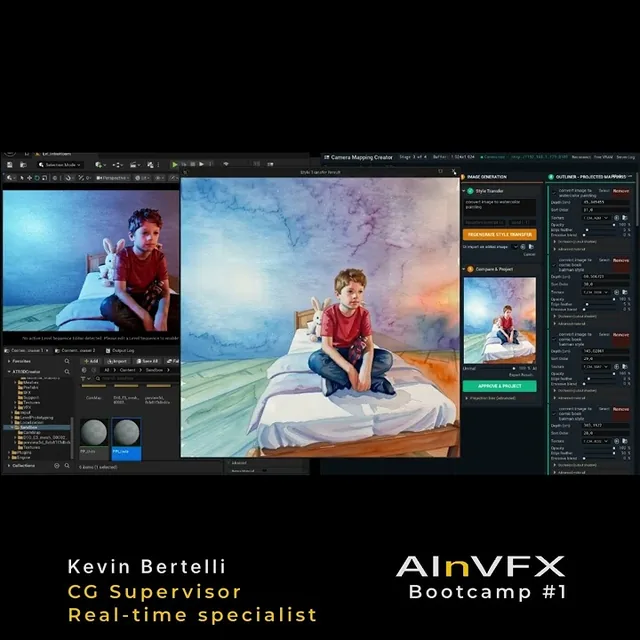
Task: Click the browse folder icon for Sort Order 29 texture
Action: coord(624,367)
